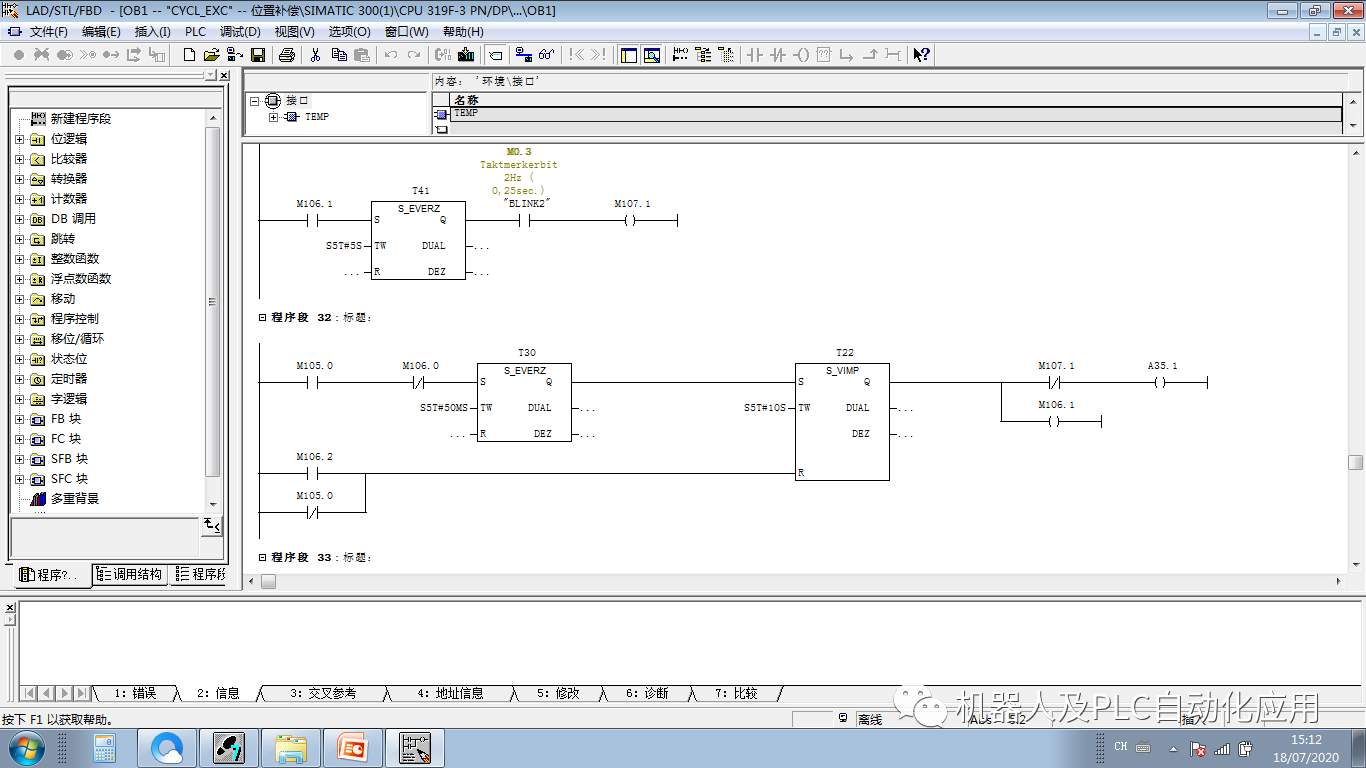Open calculator from Windows taskbar
The height and width of the screenshot is (768, 1366).
tap(105, 747)
